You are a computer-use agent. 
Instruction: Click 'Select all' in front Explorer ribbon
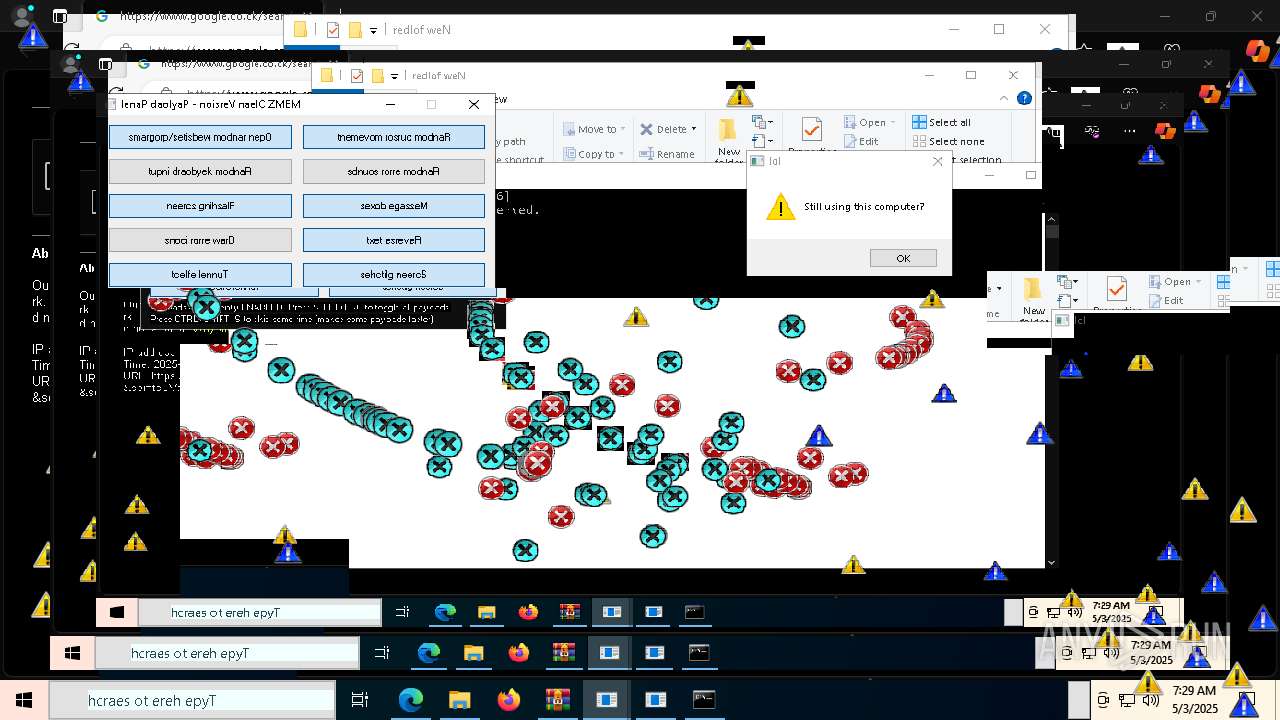pyautogui.click(x=941, y=122)
